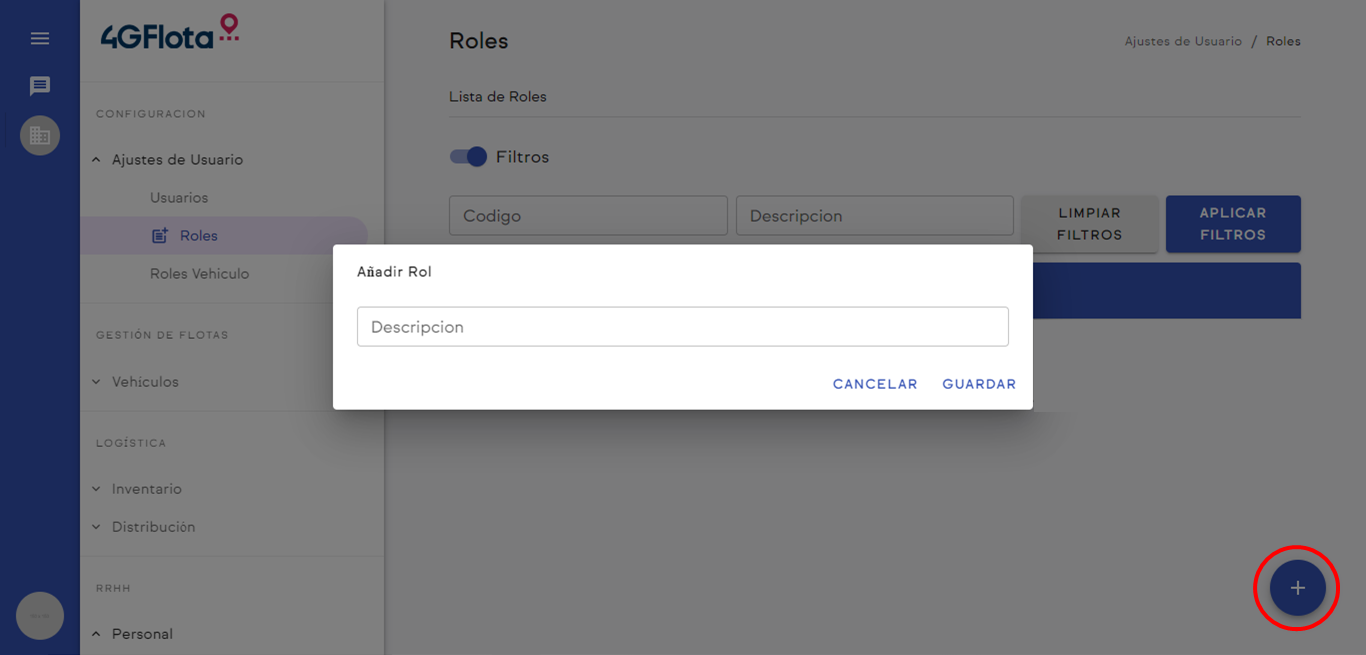Click Cancelar in the dialog
1366x655 pixels.
(x=875, y=384)
